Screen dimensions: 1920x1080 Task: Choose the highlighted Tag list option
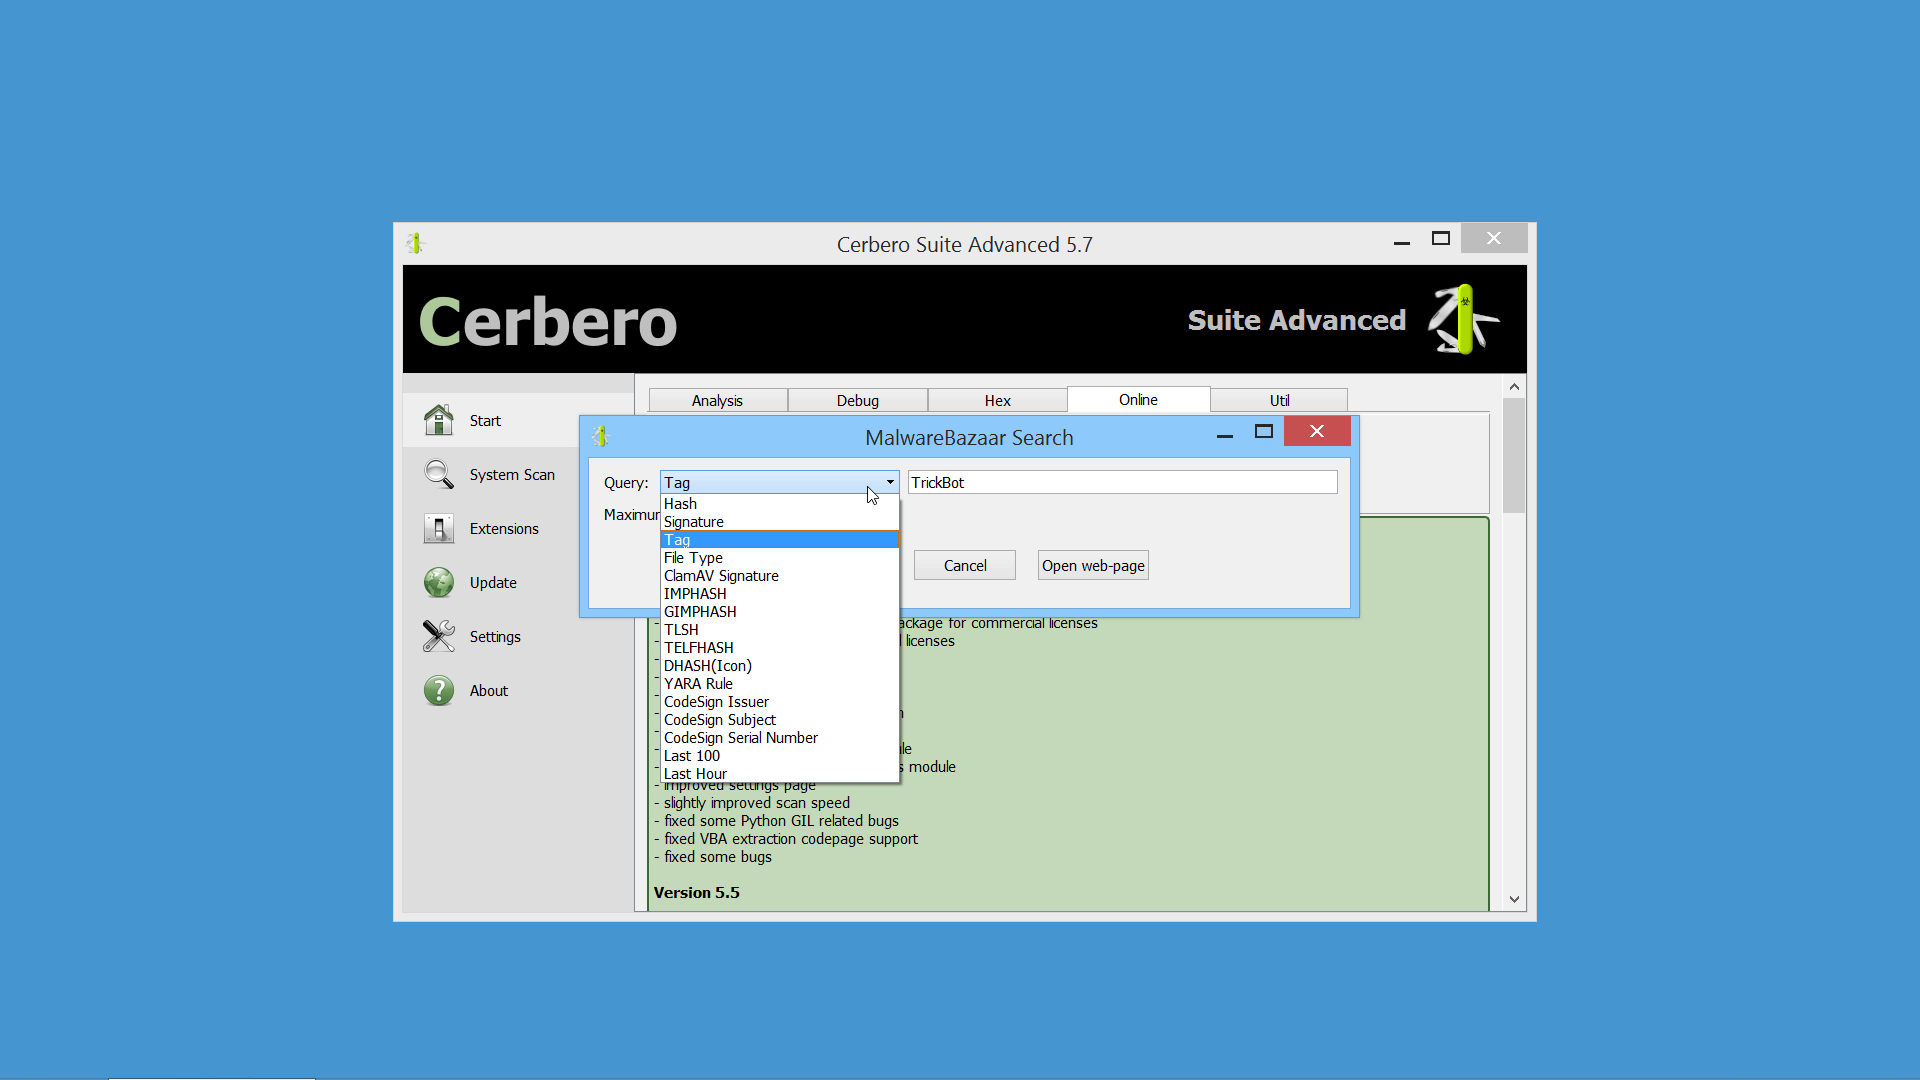pos(780,540)
